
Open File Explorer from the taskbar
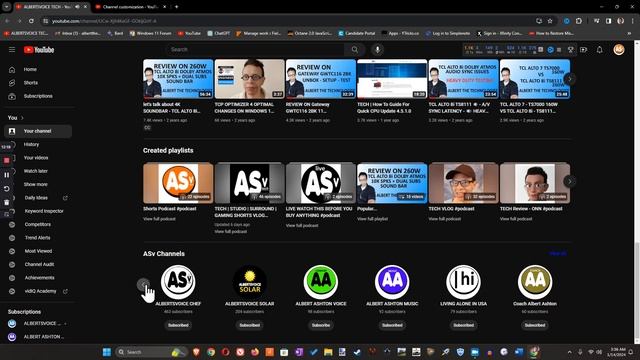328,352
